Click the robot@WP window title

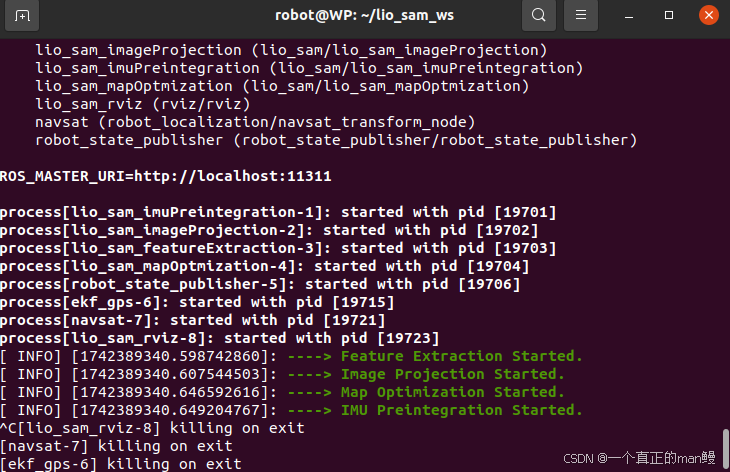click(x=364, y=15)
